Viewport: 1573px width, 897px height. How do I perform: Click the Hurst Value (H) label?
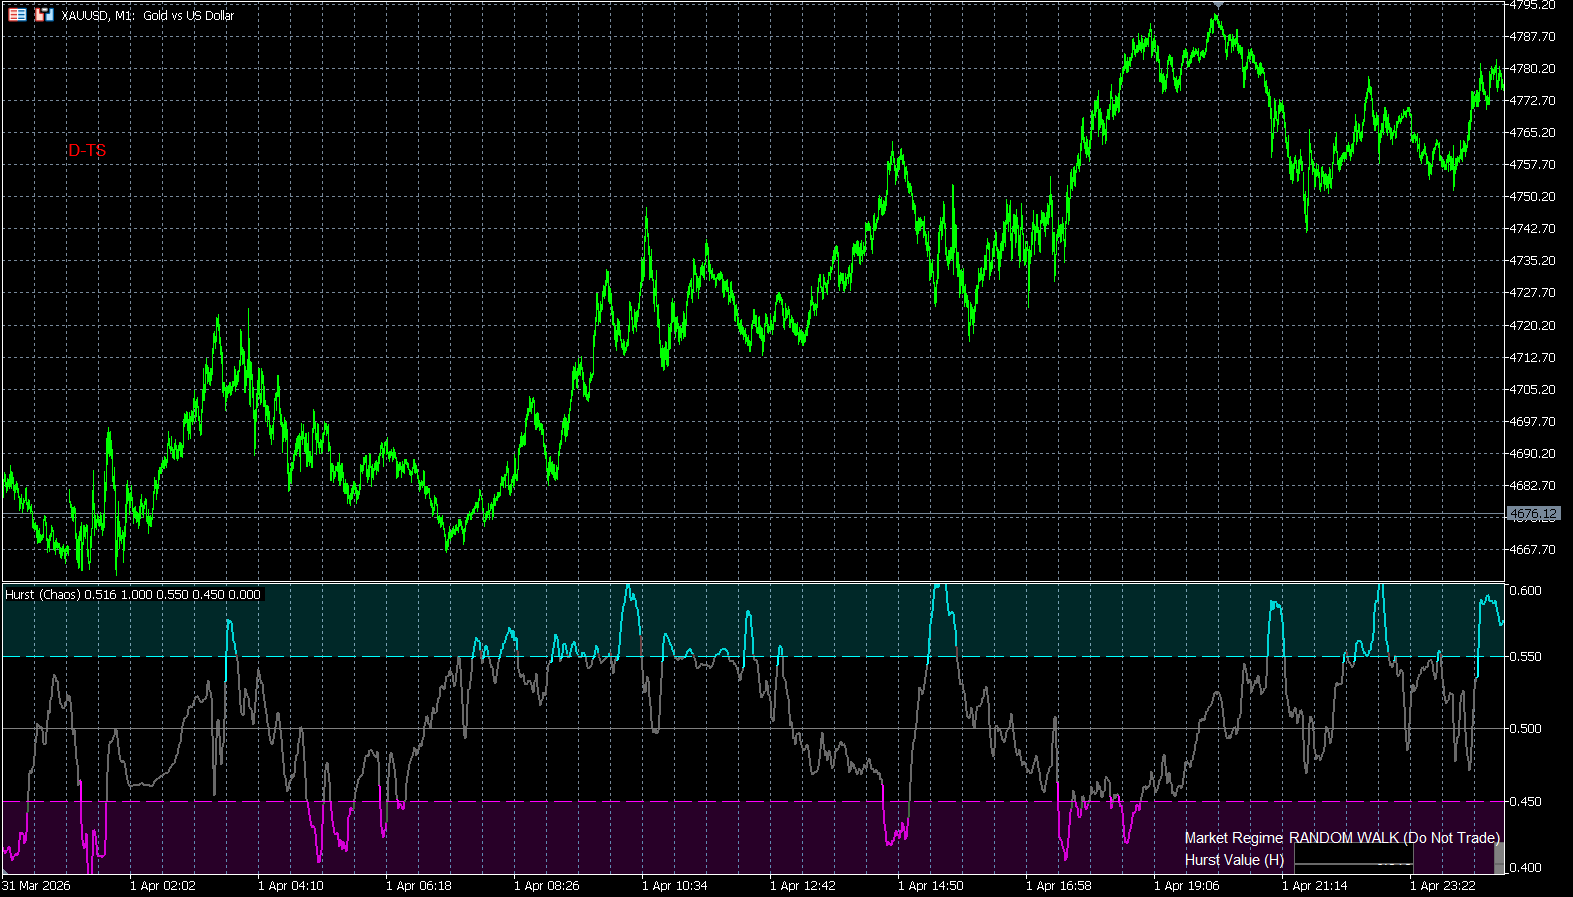point(1234,860)
